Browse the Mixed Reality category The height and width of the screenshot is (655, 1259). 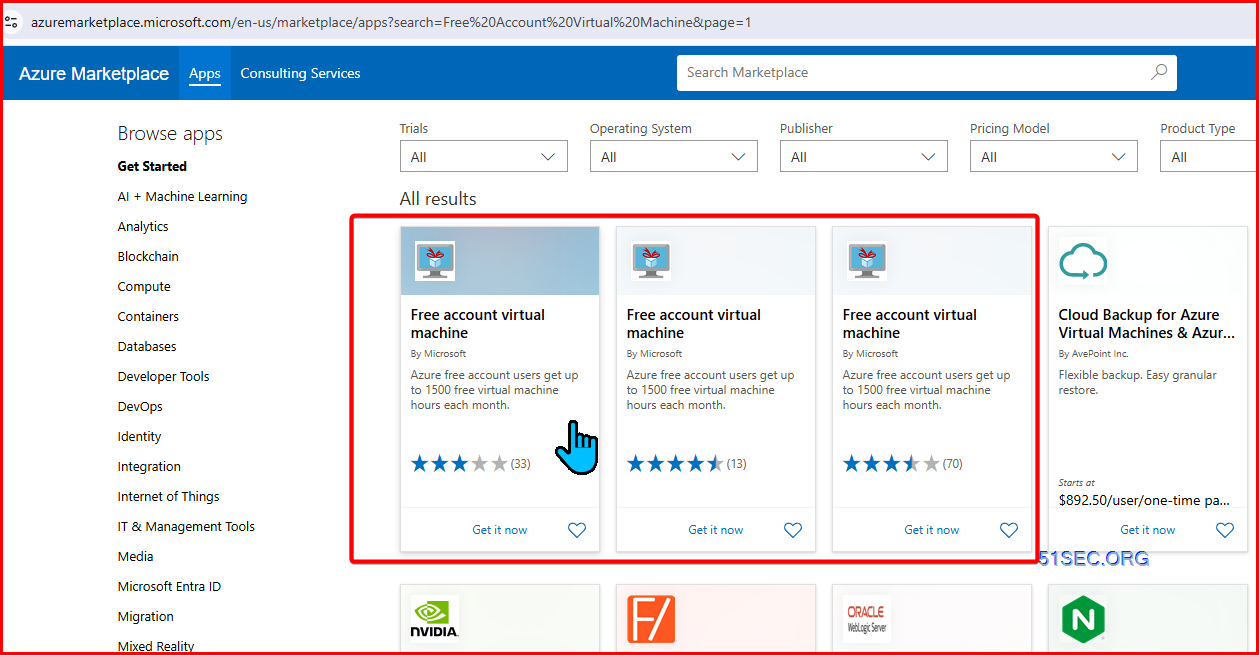[156, 646]
